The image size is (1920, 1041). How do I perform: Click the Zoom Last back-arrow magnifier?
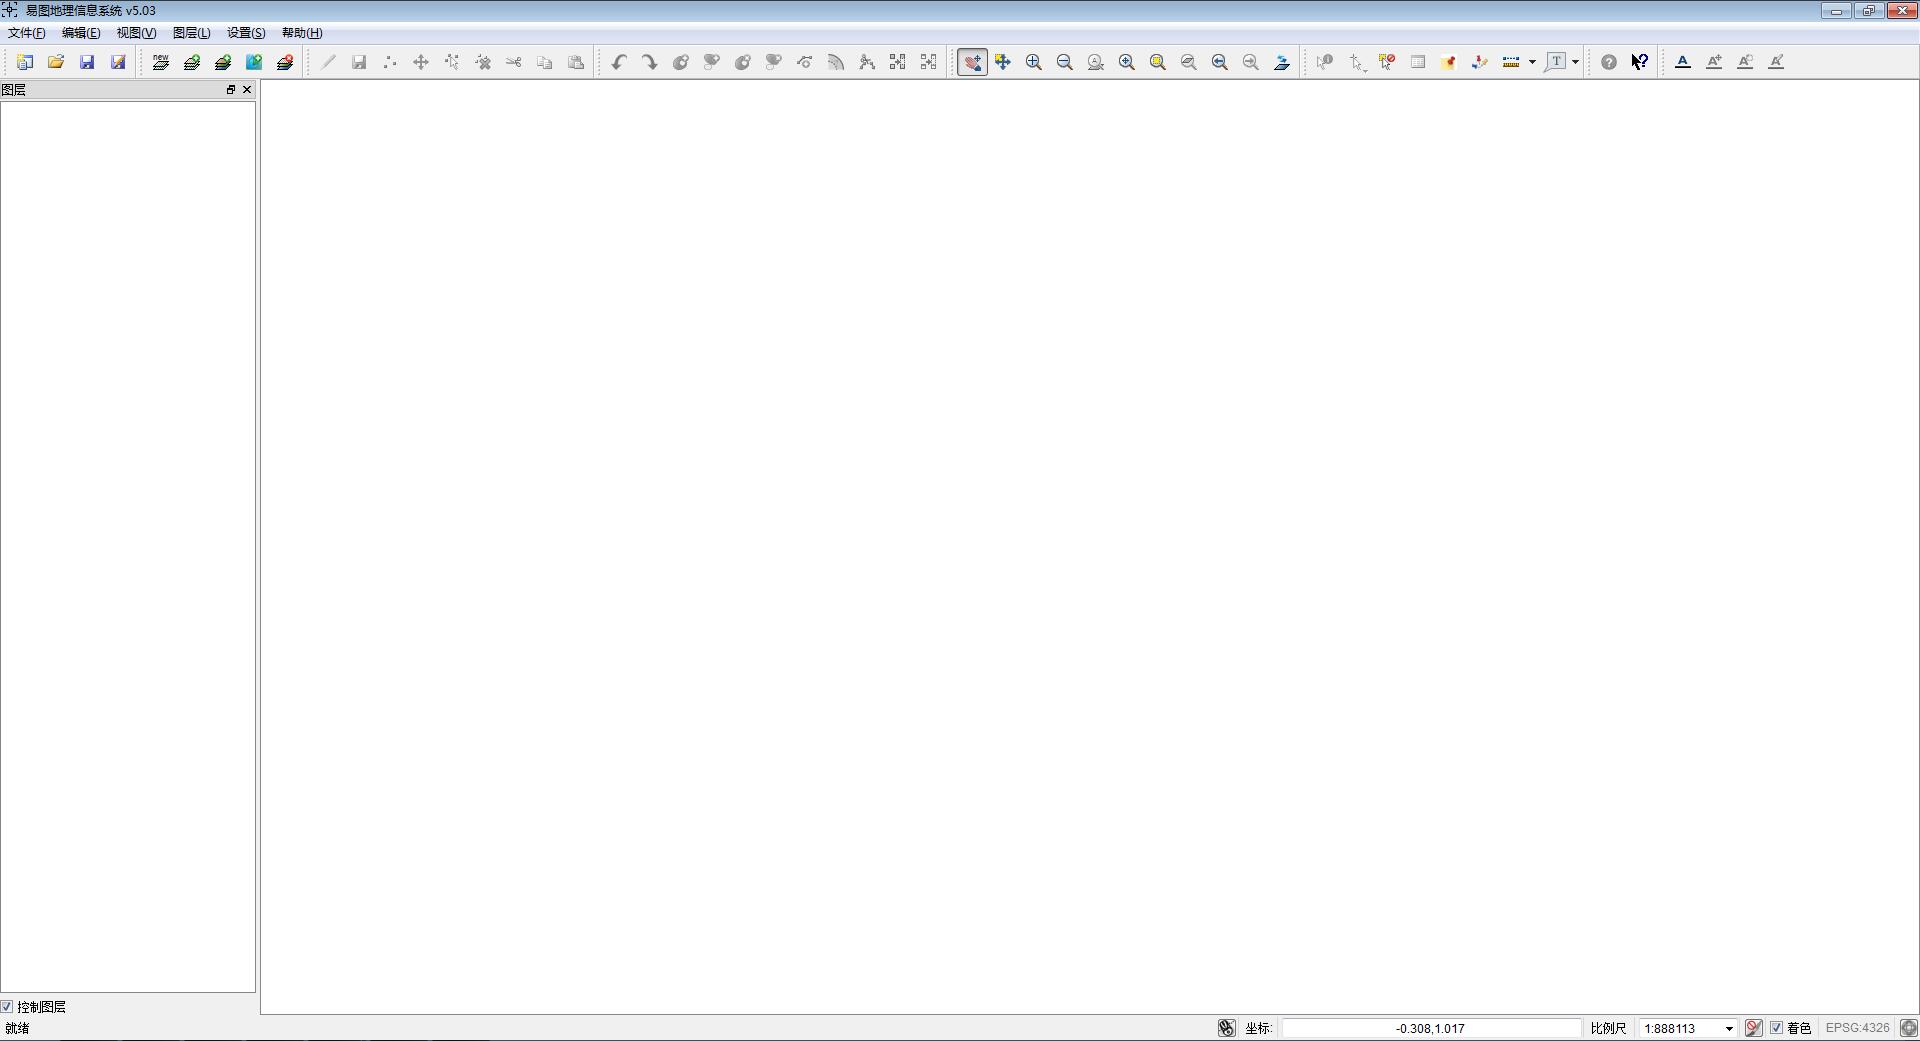tap(1220, 62)
